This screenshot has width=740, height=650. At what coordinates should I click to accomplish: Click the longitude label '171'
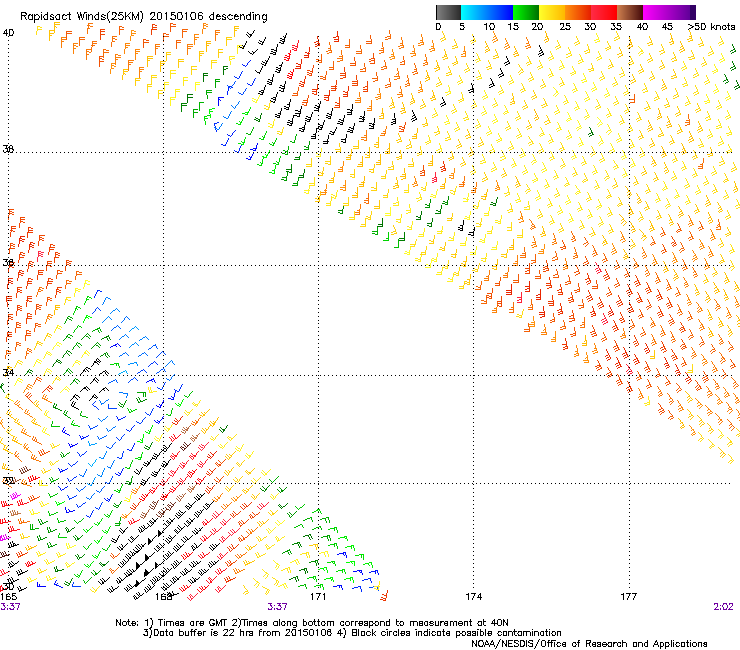[x=318, y=597]
